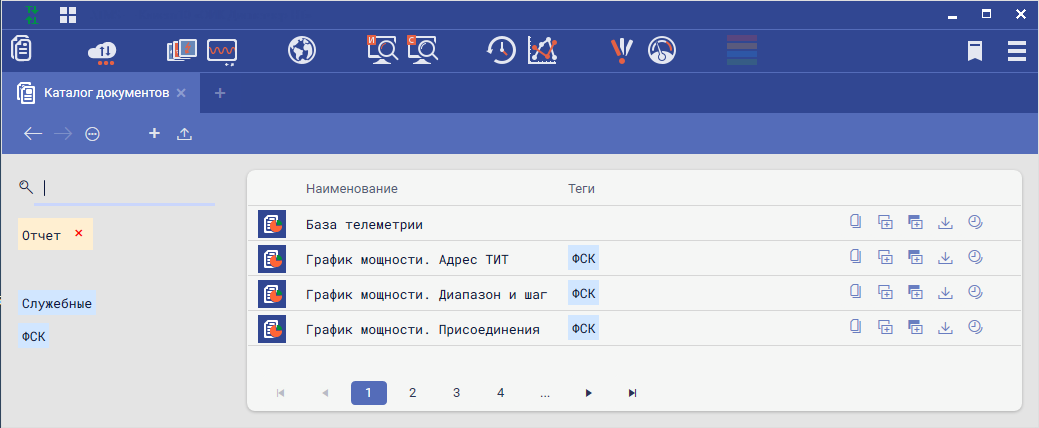Viewport: 1039px width, 428px height.
Task: Filter by ФСК tag in left panel
Action: 33,337
